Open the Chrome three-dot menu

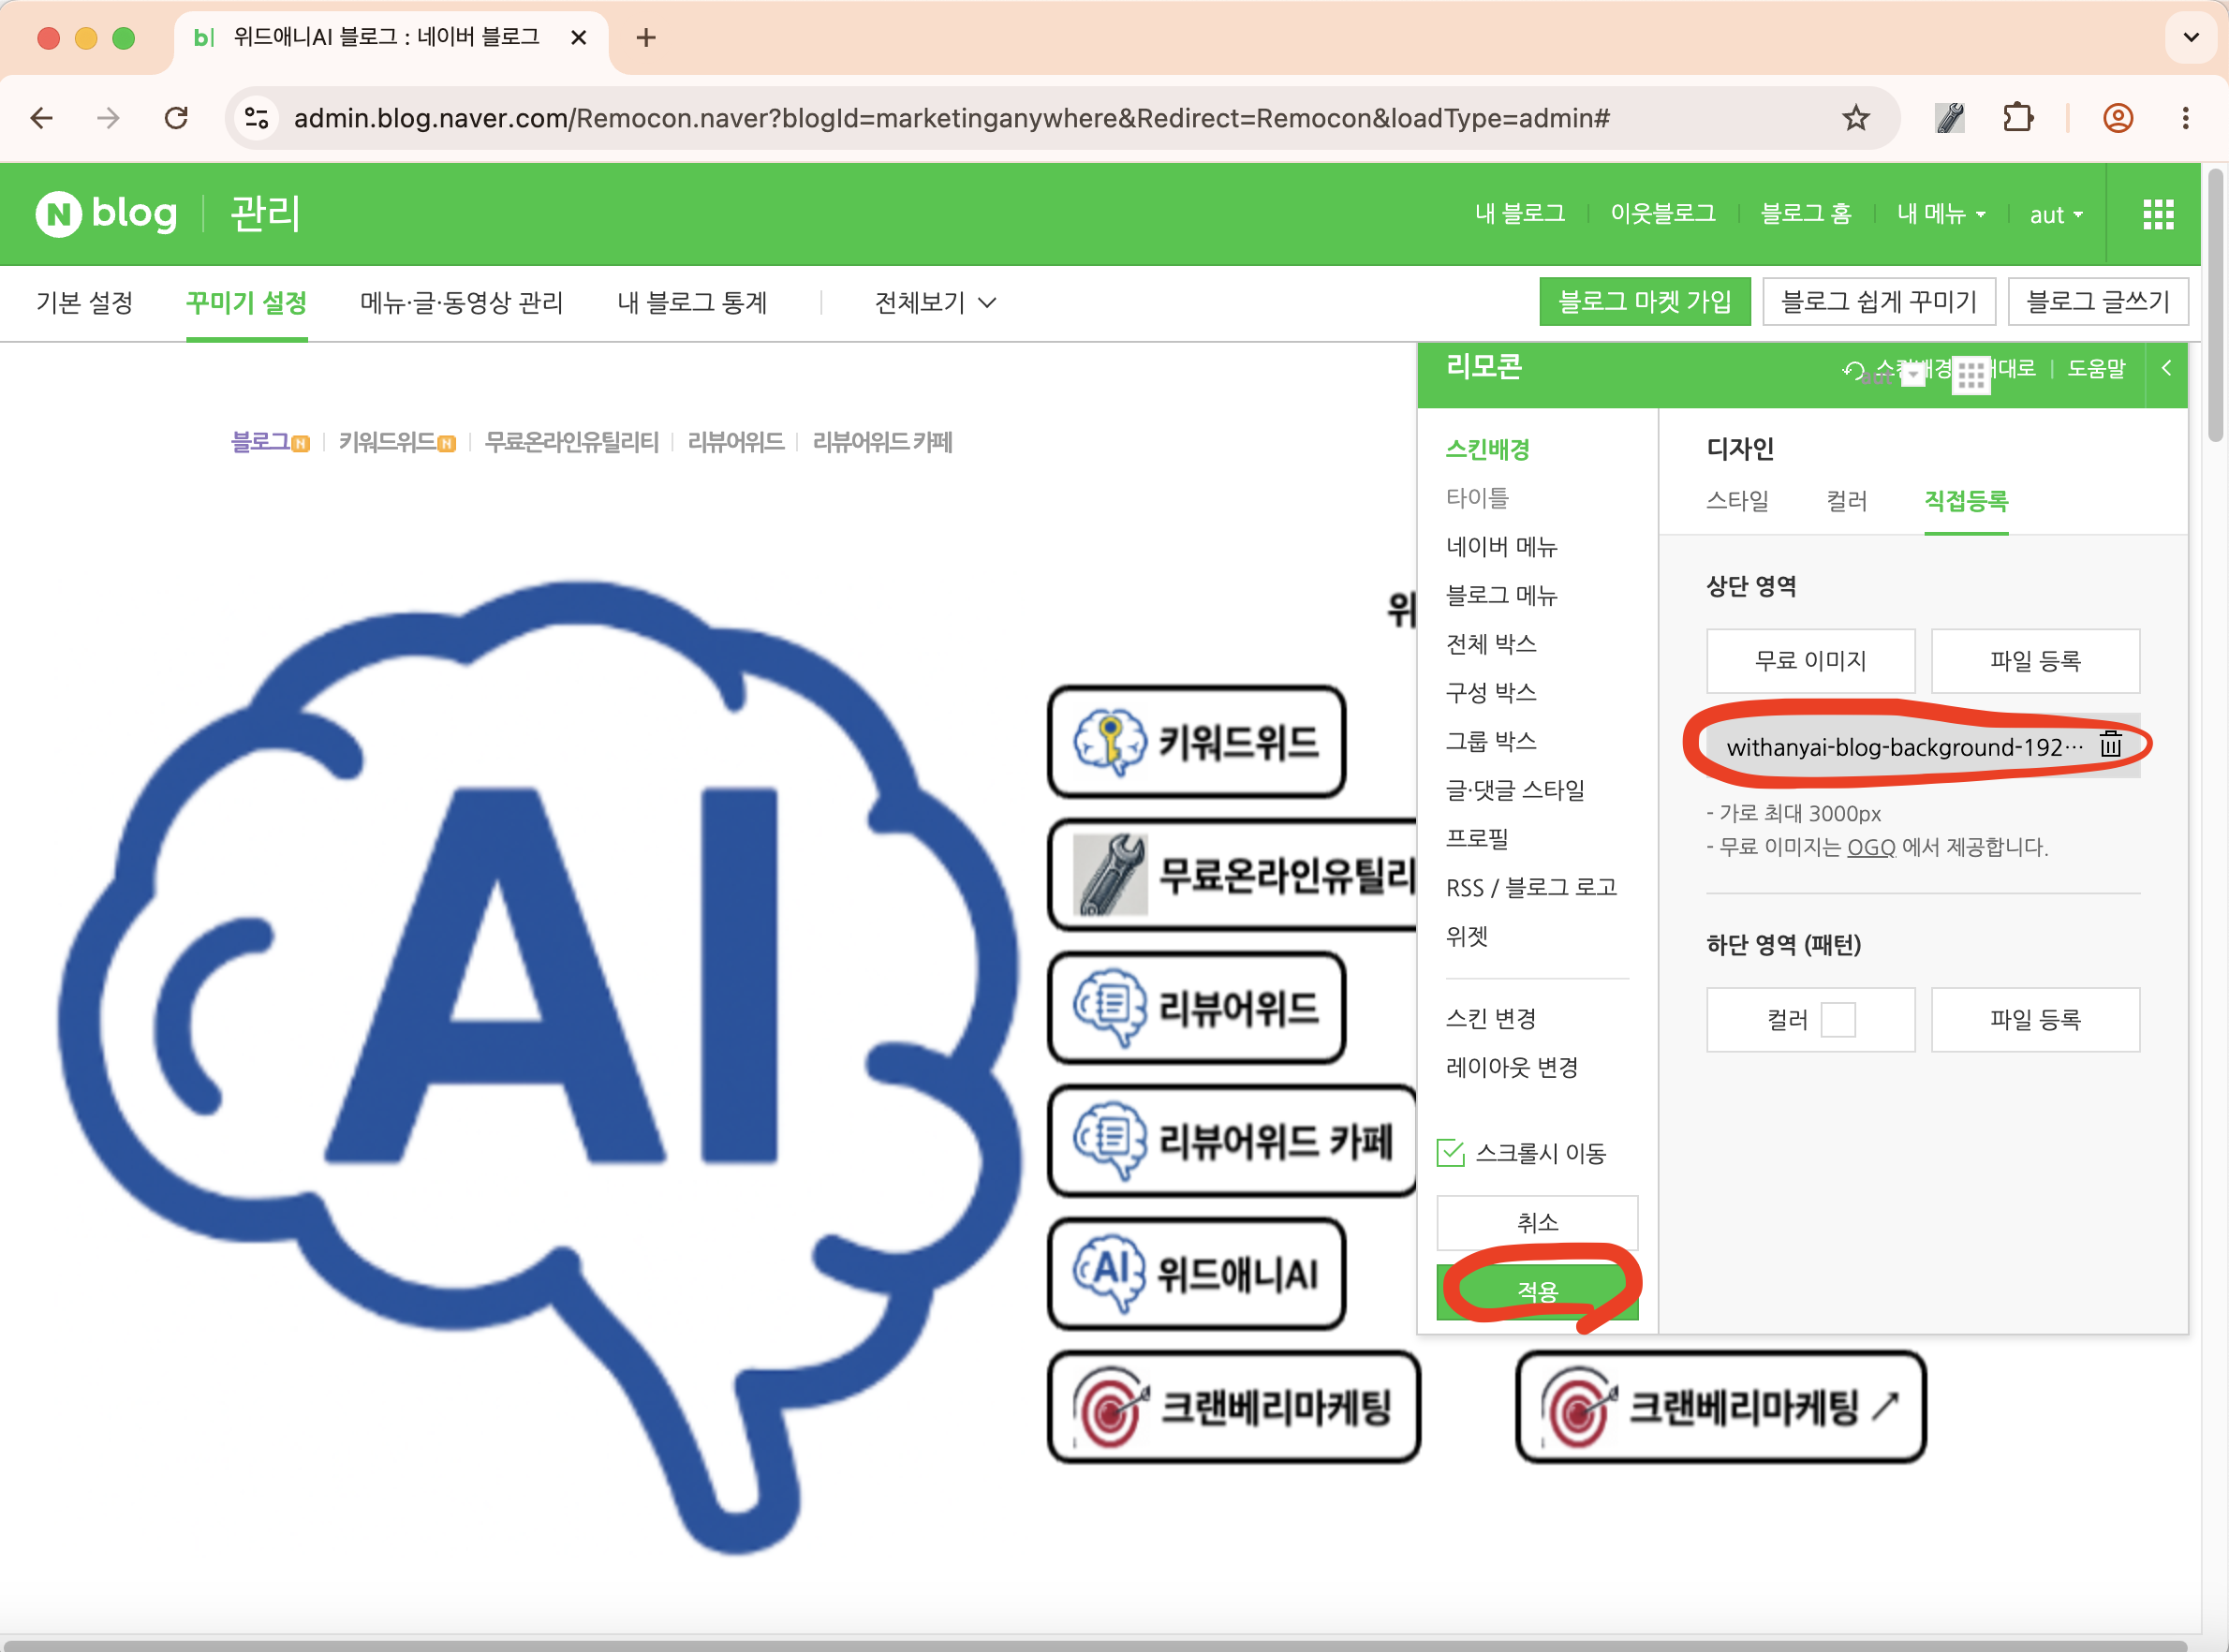point(2186,118)
